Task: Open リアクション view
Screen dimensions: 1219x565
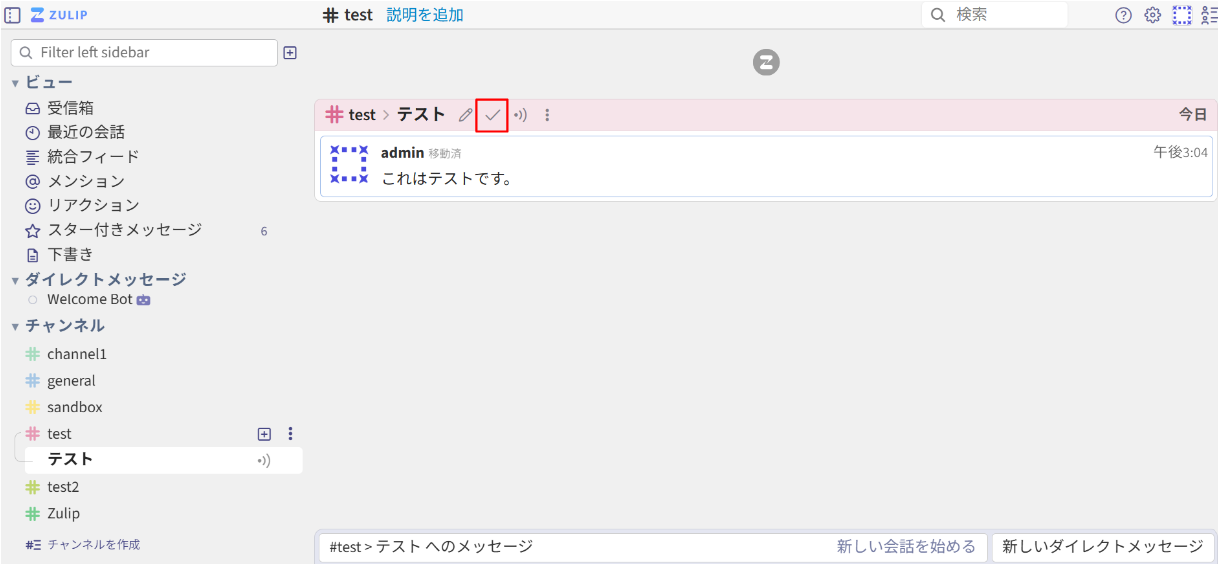Action: (x=93, y=205)
